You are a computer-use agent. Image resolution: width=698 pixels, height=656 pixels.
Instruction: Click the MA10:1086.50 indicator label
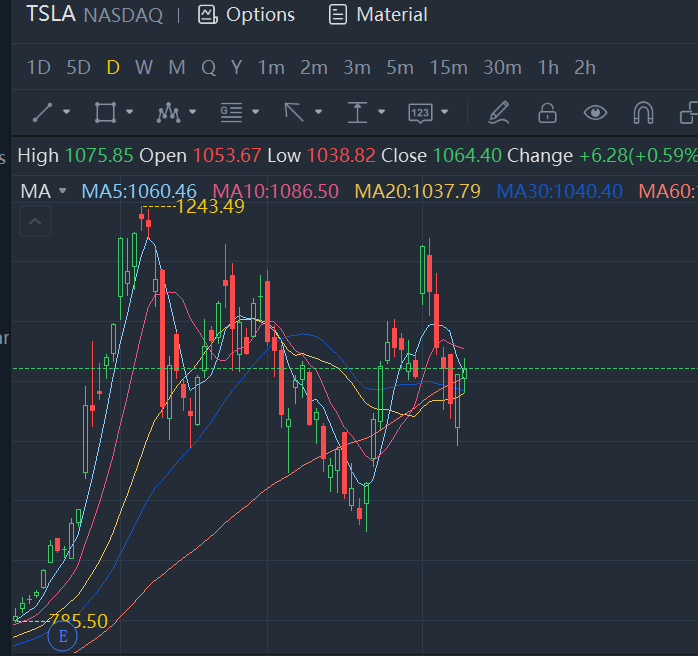276,191
